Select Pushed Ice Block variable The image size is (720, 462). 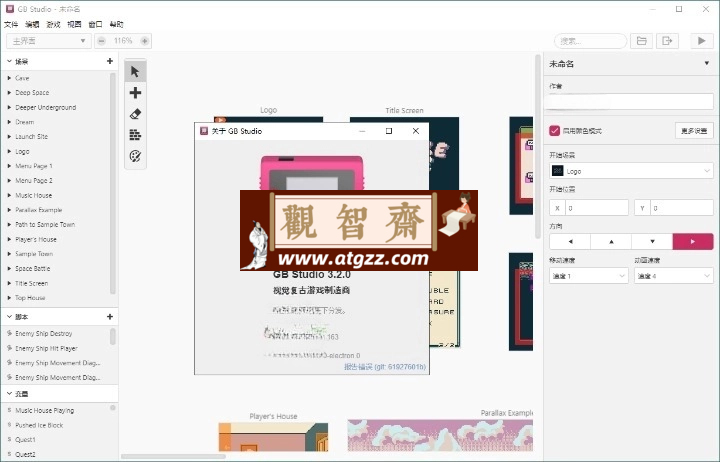pos(39,425)
